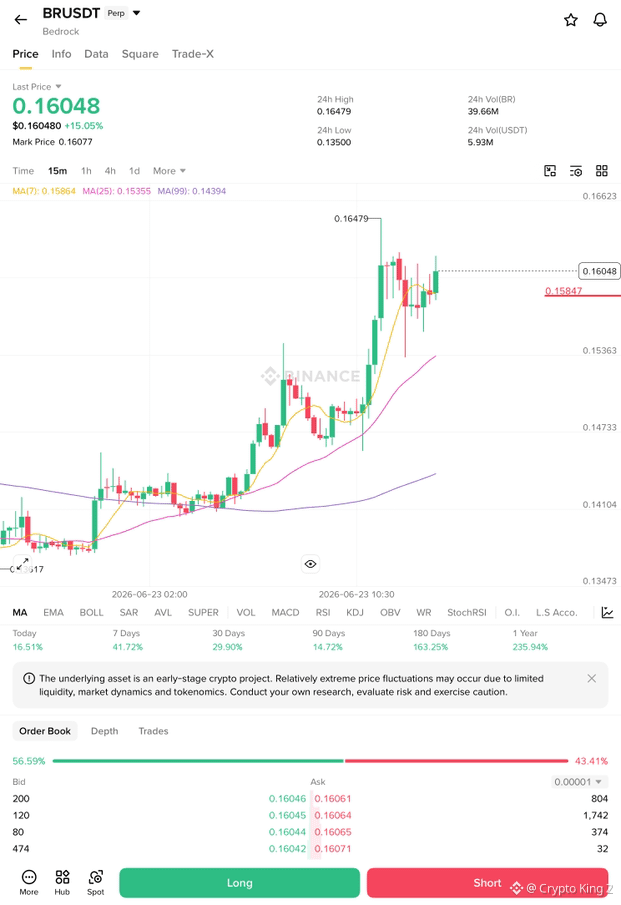Open the grid layout icon
This screenshot has height=905, width=621.
tap(602, 171)
